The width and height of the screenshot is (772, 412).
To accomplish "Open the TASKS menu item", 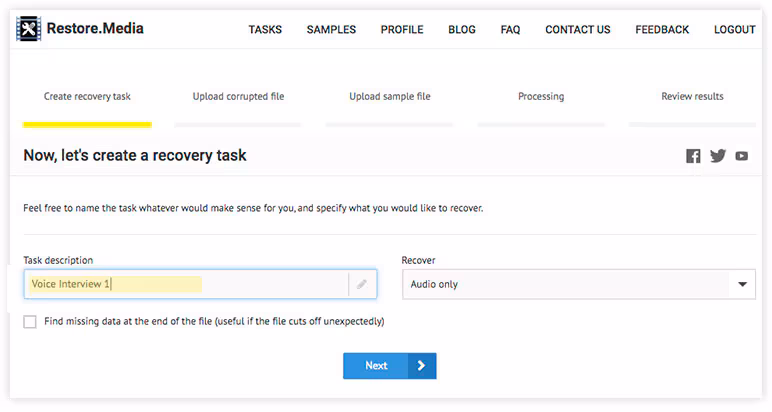I will (265, 30).
